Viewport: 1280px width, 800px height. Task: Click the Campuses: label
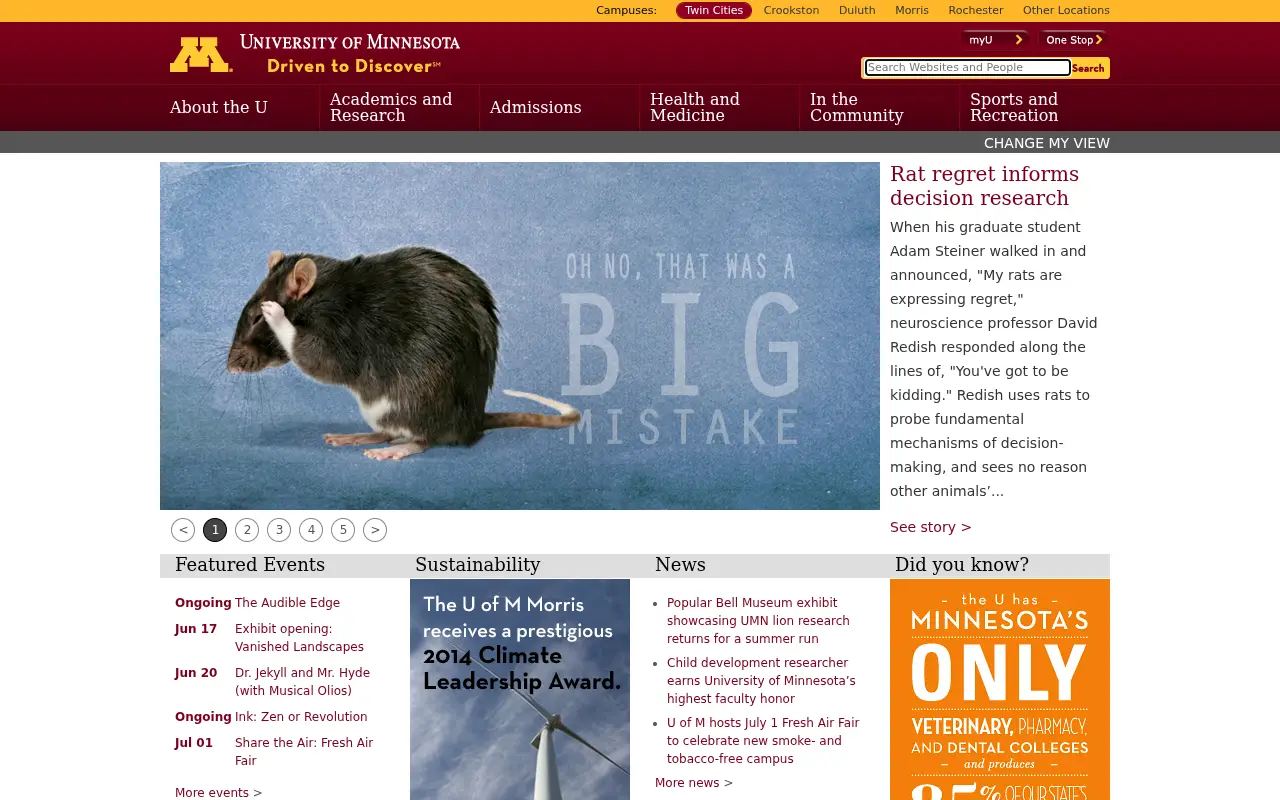coord(626,10)
